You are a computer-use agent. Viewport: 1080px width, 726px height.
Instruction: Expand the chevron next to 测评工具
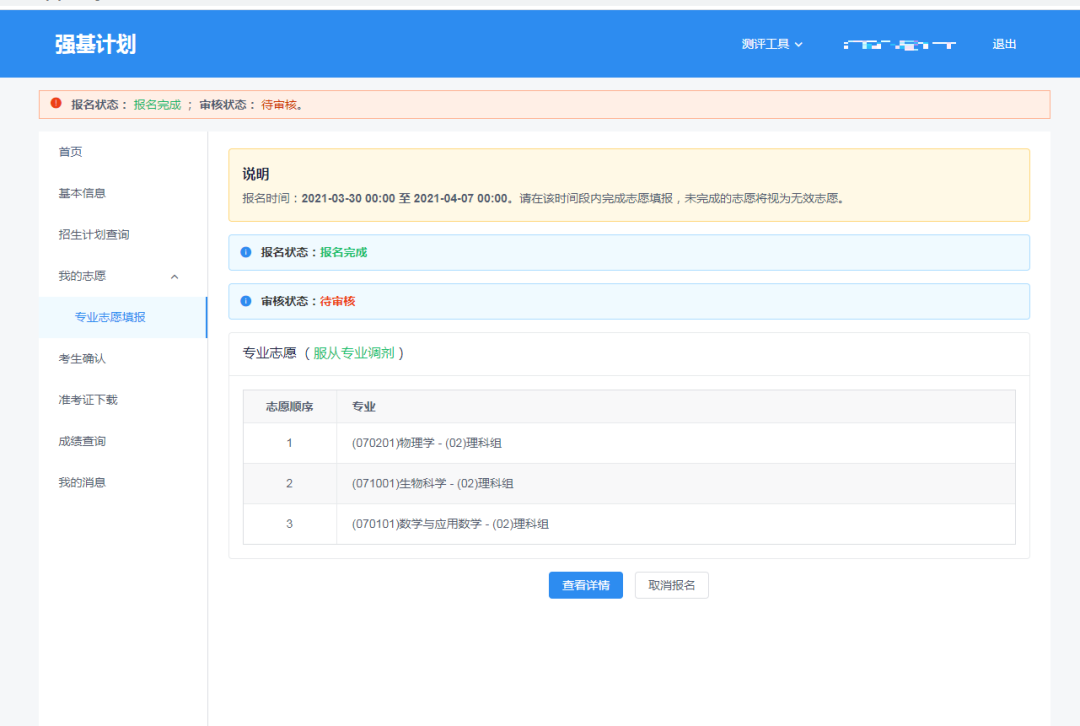pyautogui.click(x=800, y=44)
